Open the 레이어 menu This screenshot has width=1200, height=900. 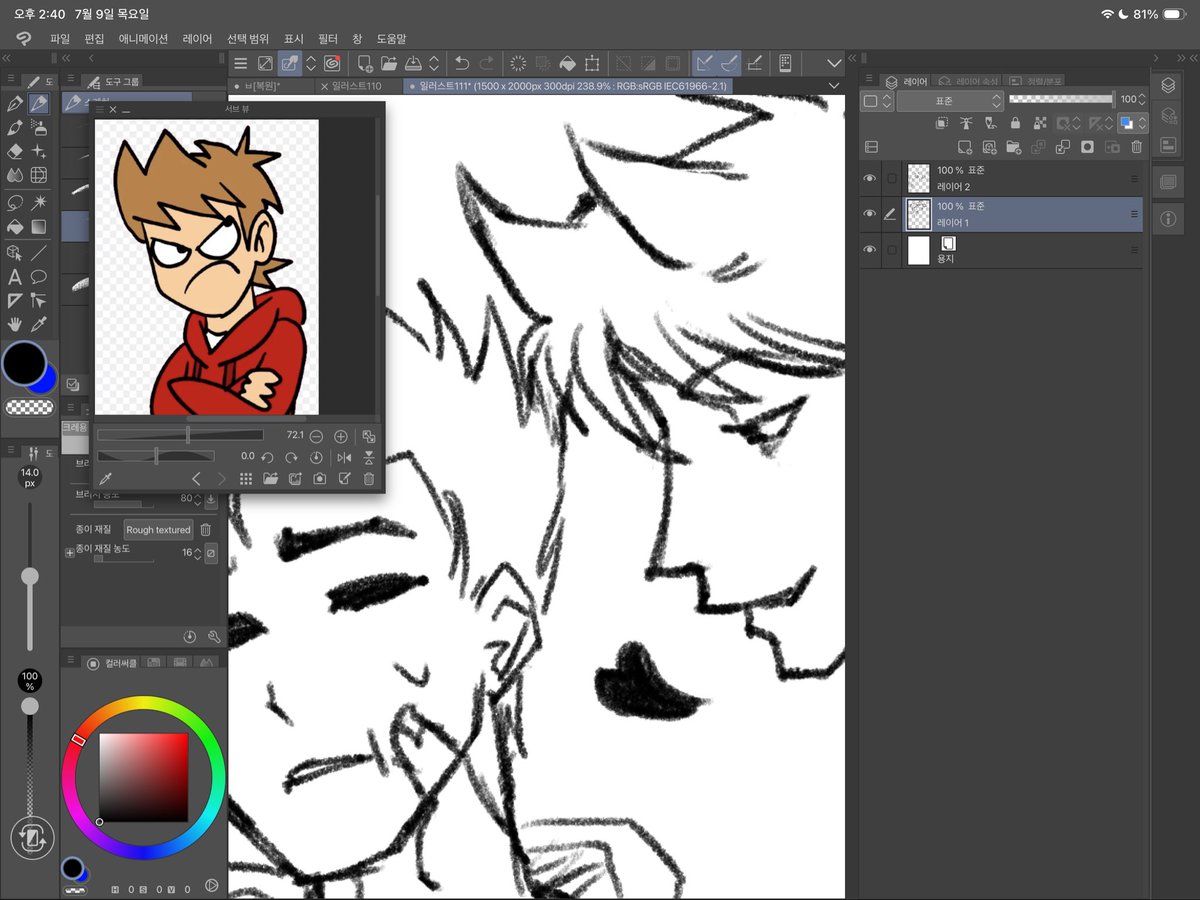tap(197, 38)
